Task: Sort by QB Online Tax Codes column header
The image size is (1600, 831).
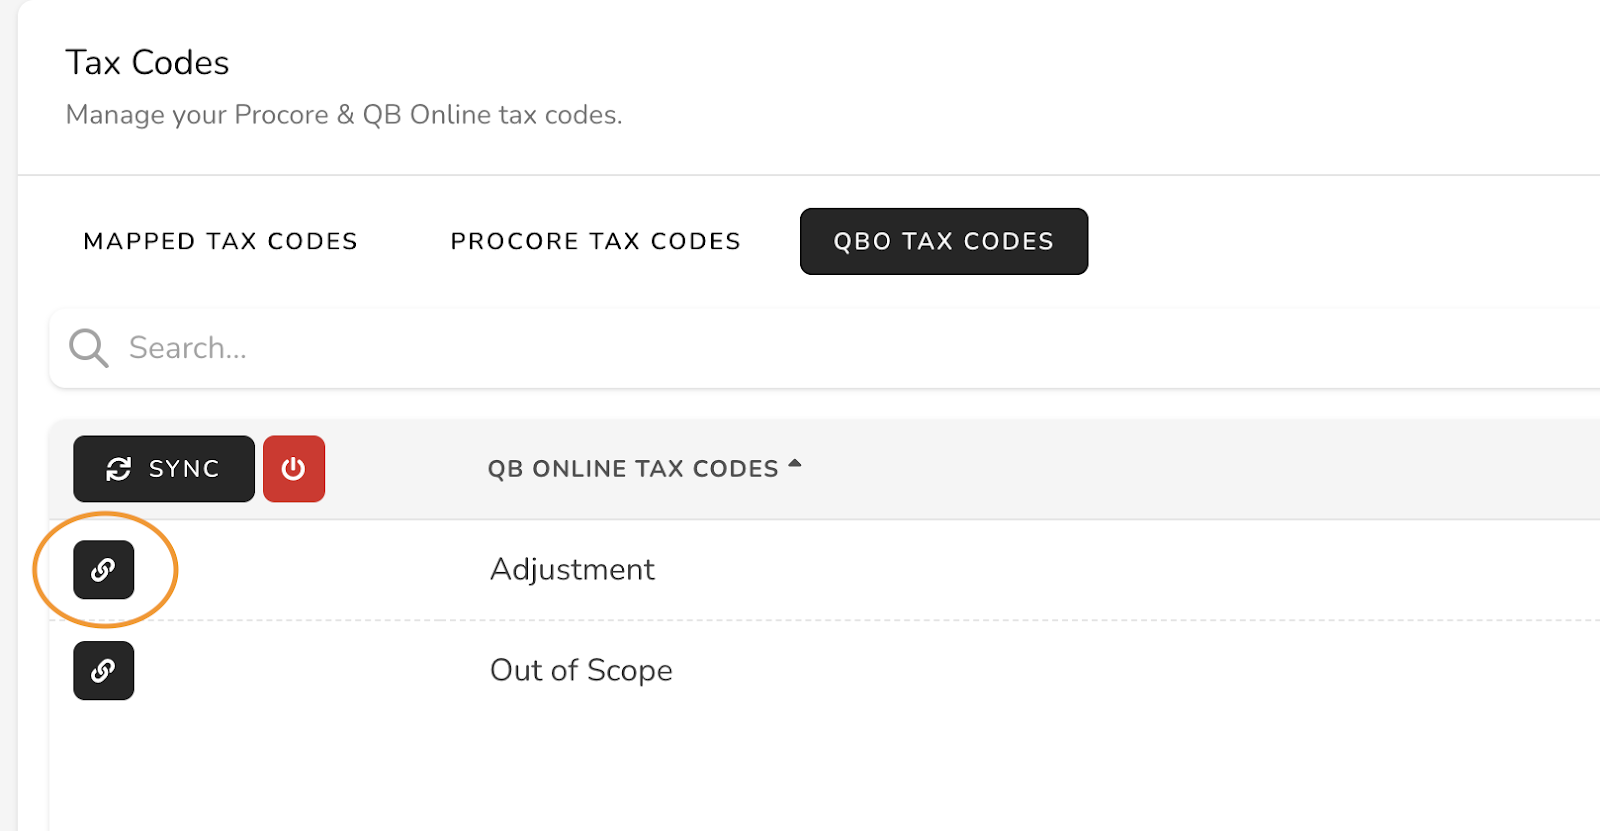Action: pyautogui.click(x=633, y=469)
